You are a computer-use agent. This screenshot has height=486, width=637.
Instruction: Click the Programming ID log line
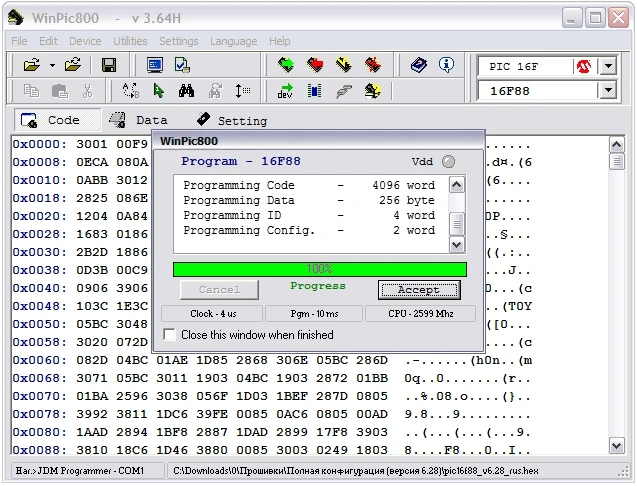click(309, 215)
